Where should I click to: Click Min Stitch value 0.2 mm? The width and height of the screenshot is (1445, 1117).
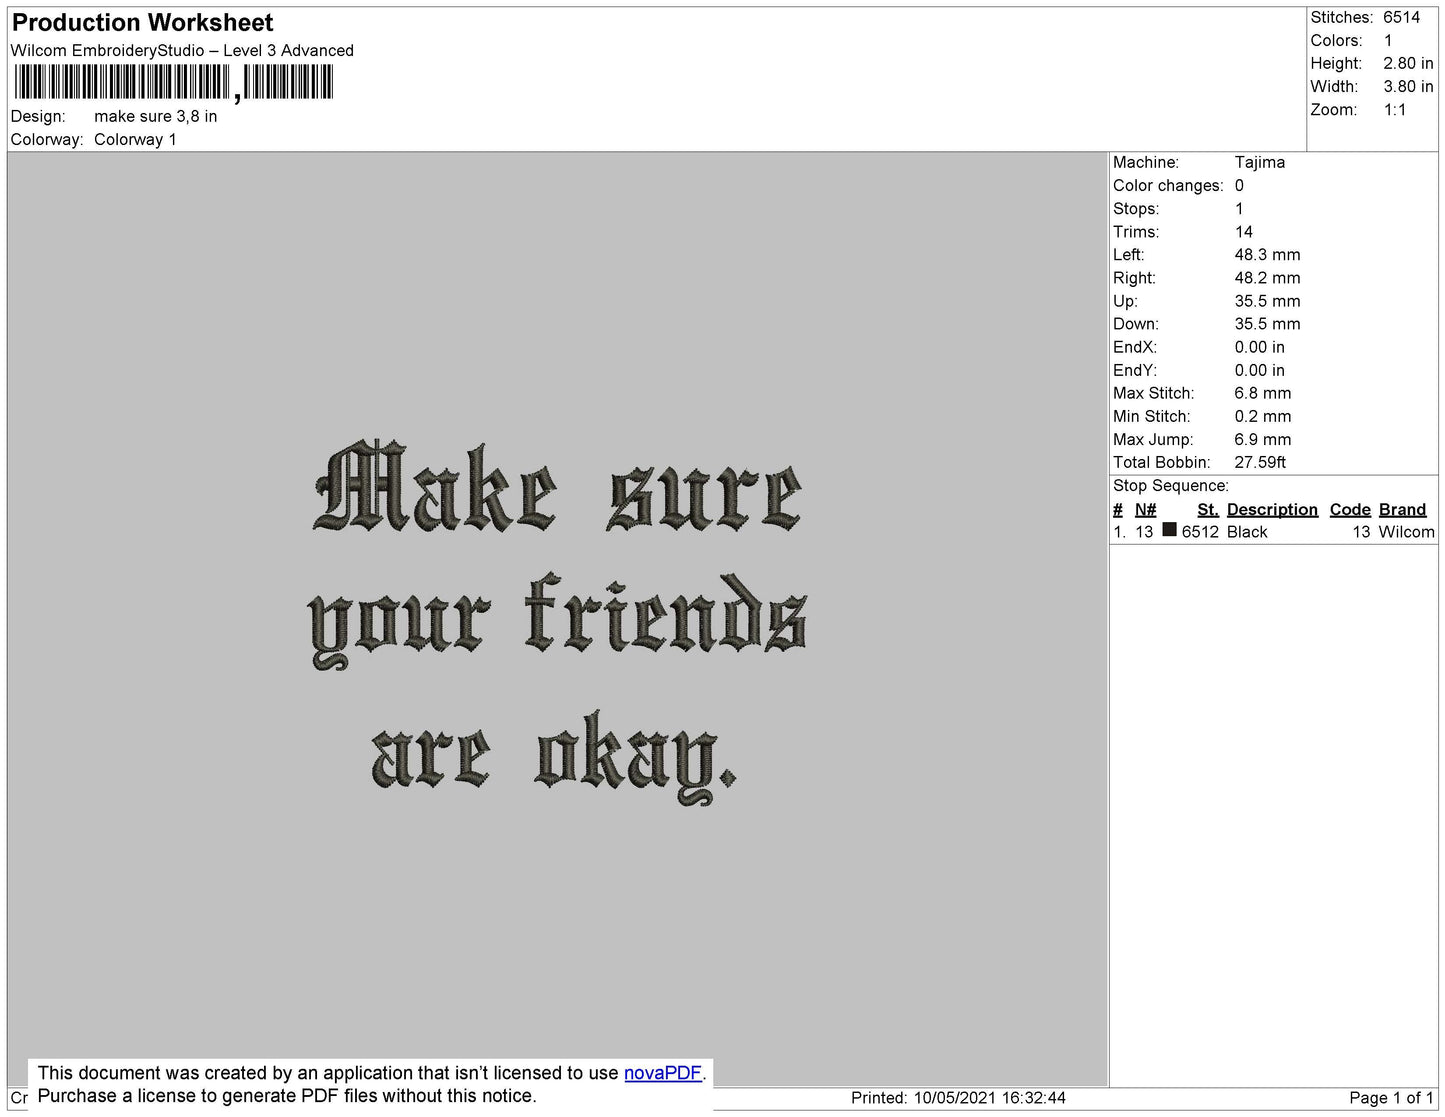[x=1262, y=416]
